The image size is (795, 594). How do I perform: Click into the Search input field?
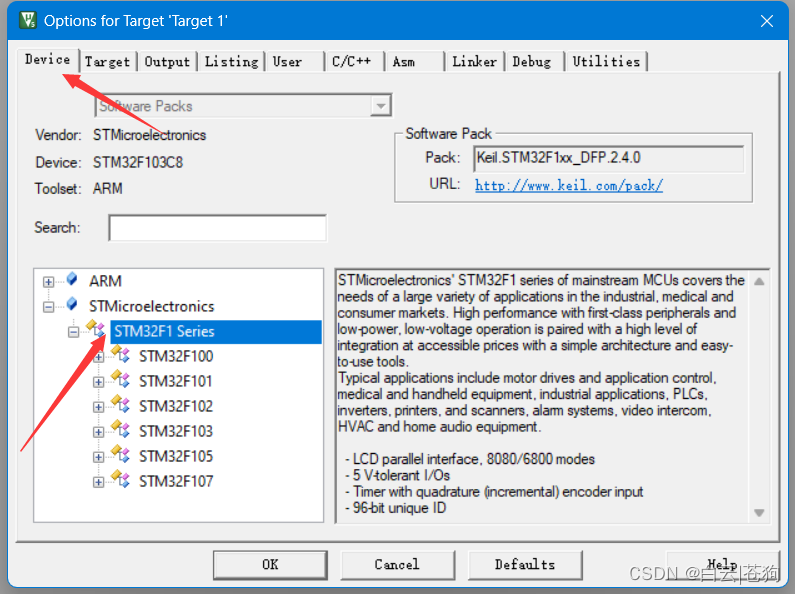[x=218, y=228]
